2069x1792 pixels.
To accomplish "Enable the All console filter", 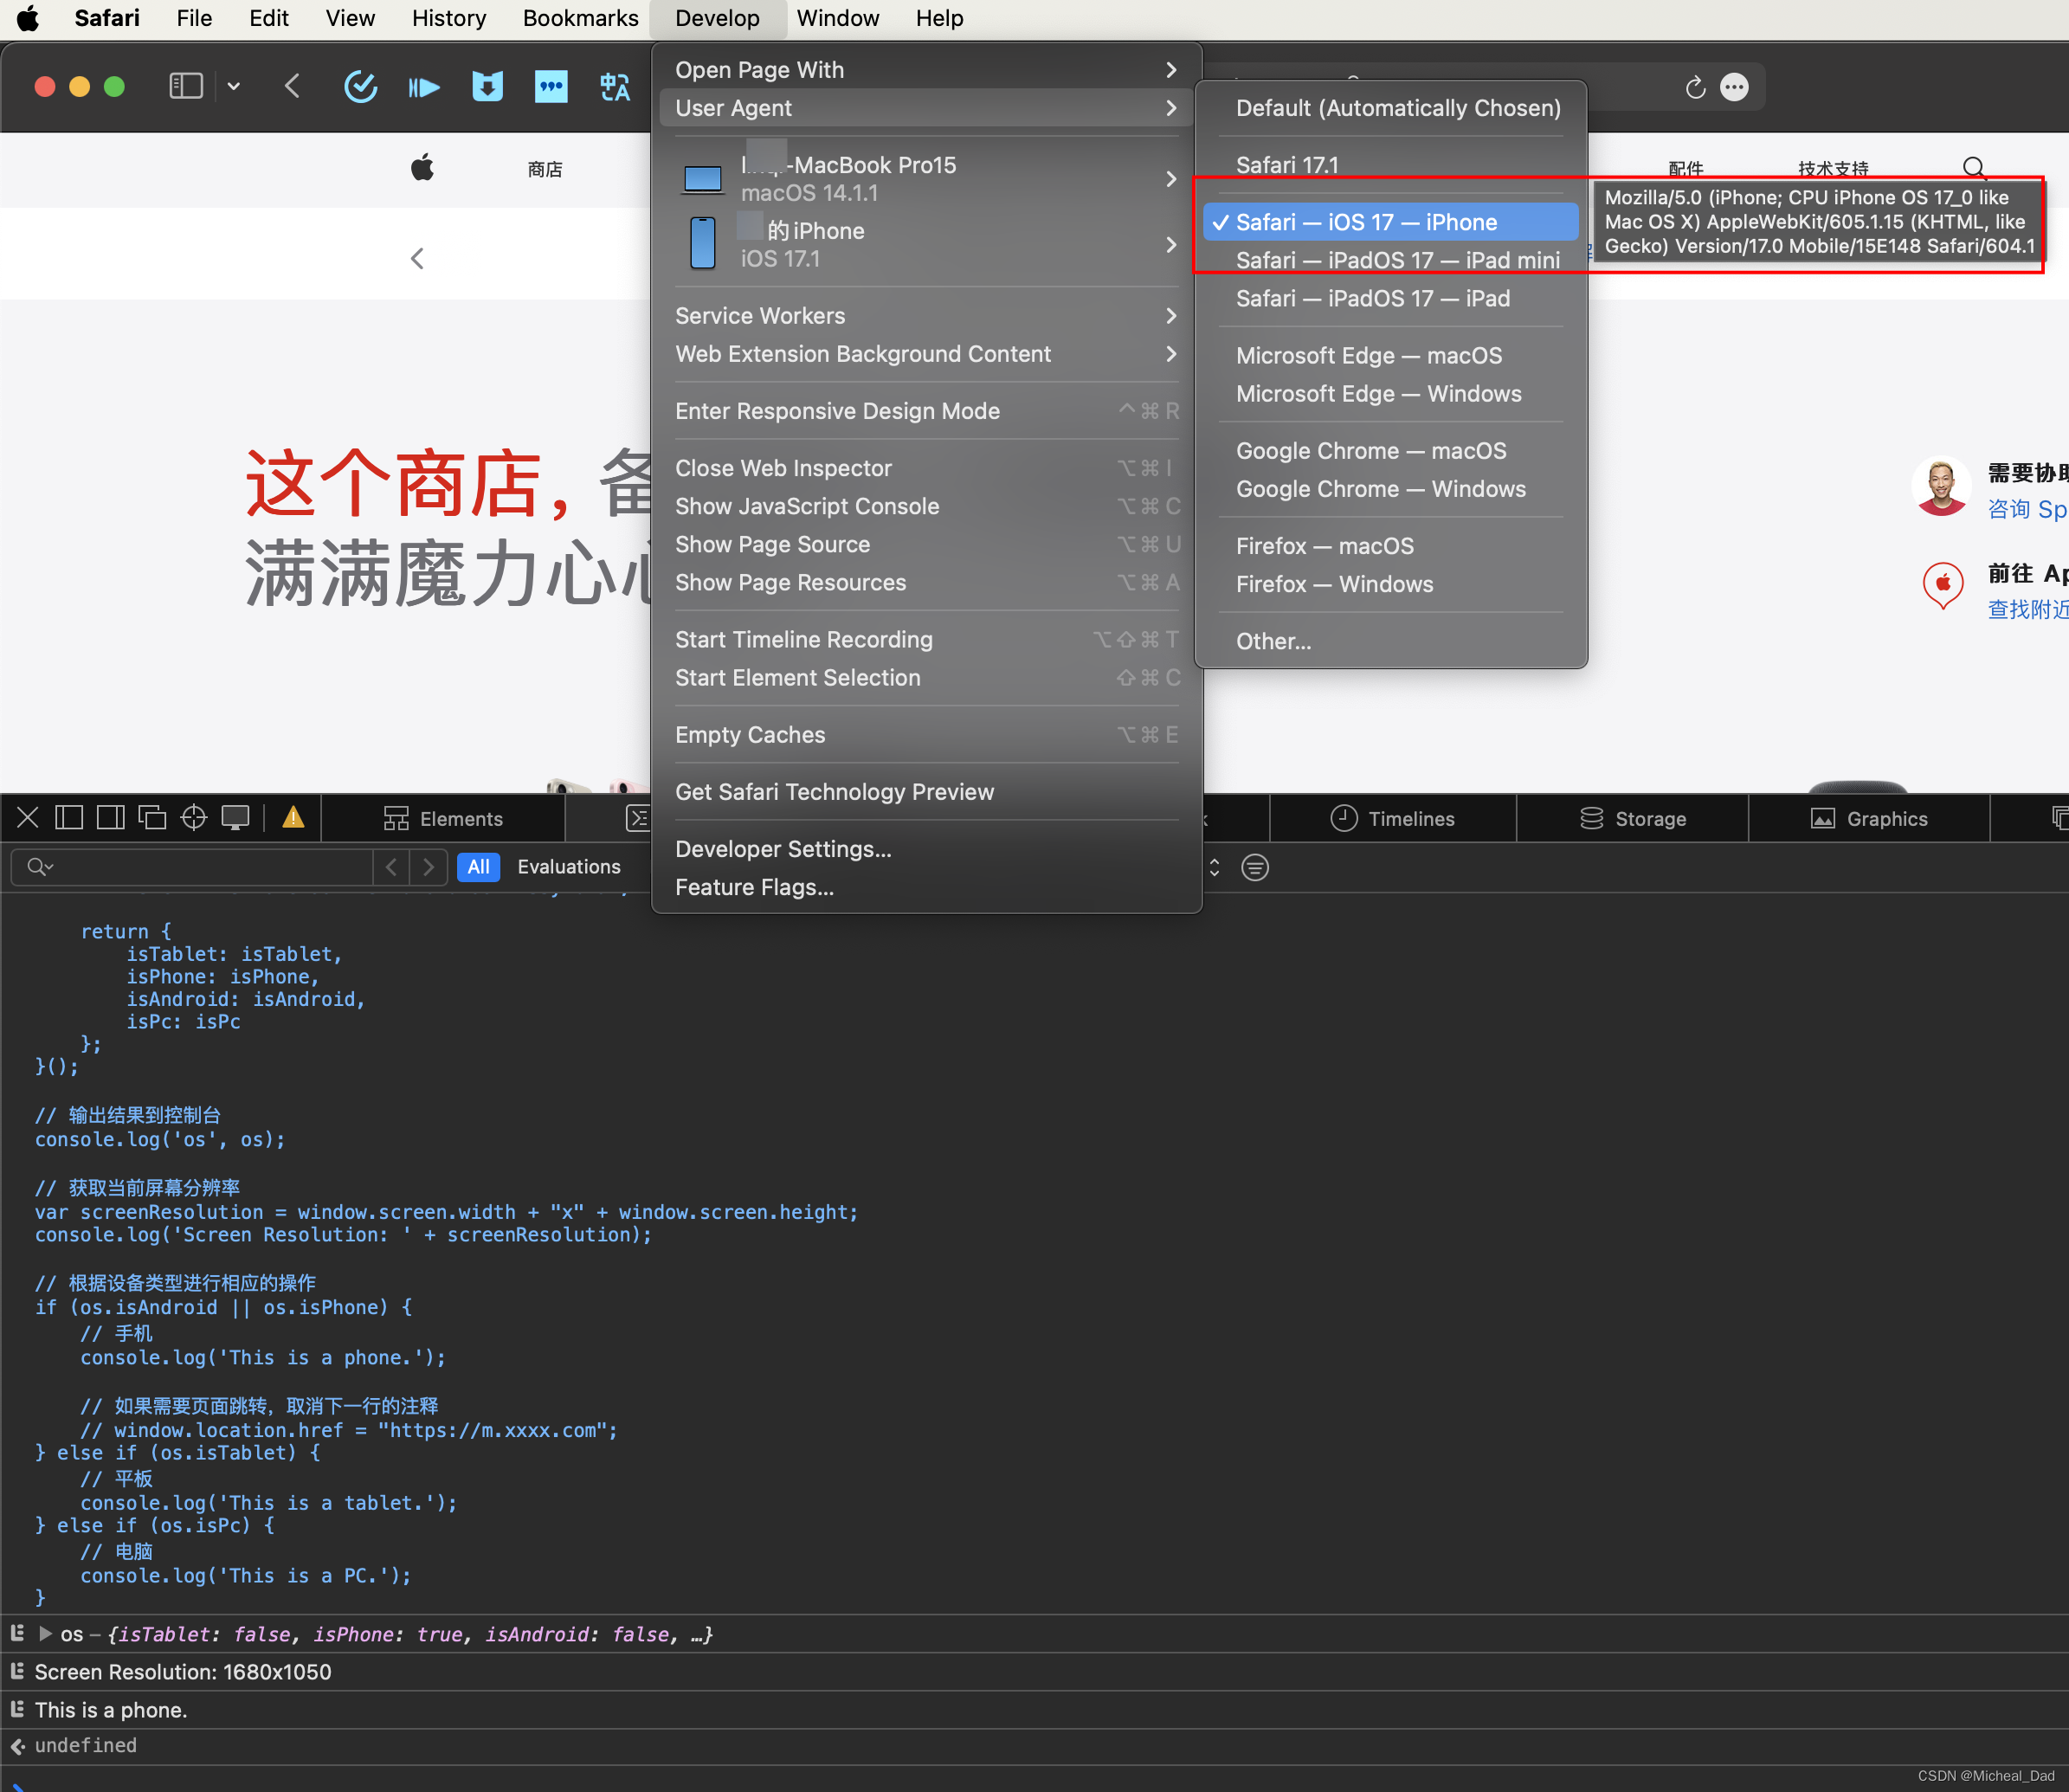I will [478, 867].
